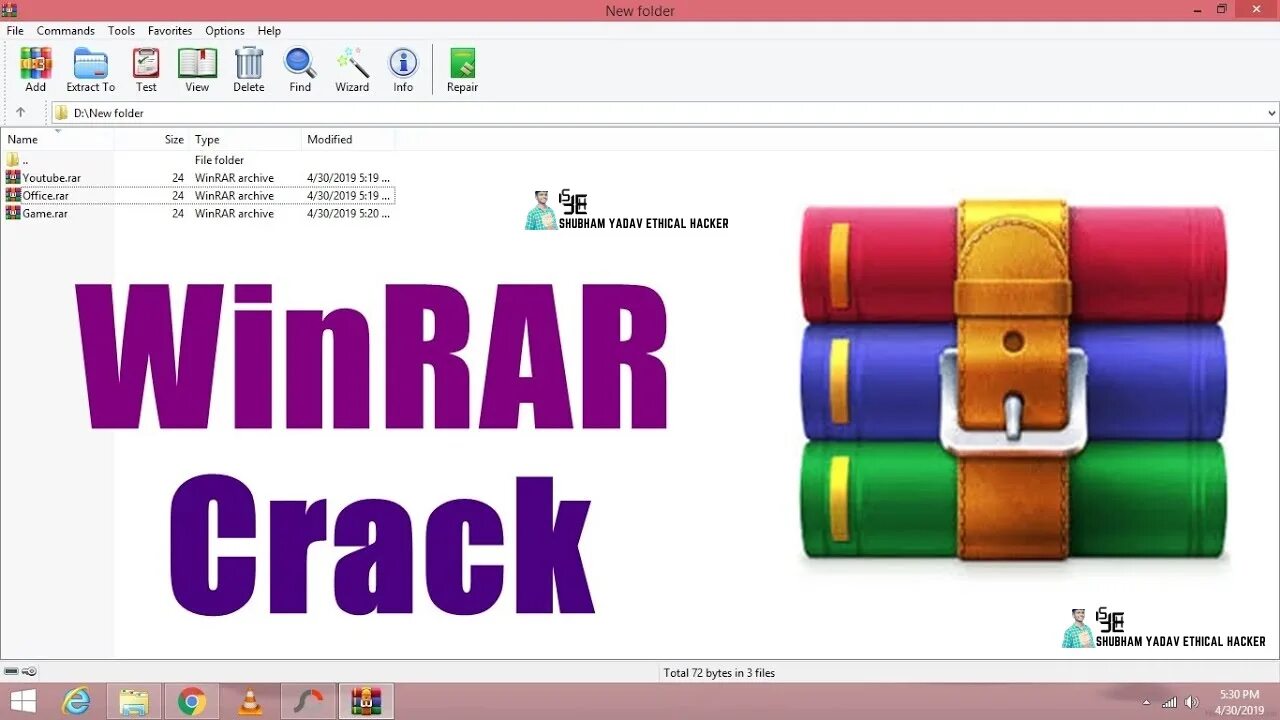
Task: Go up one folder level arrow
Action: tap(20, 112)
